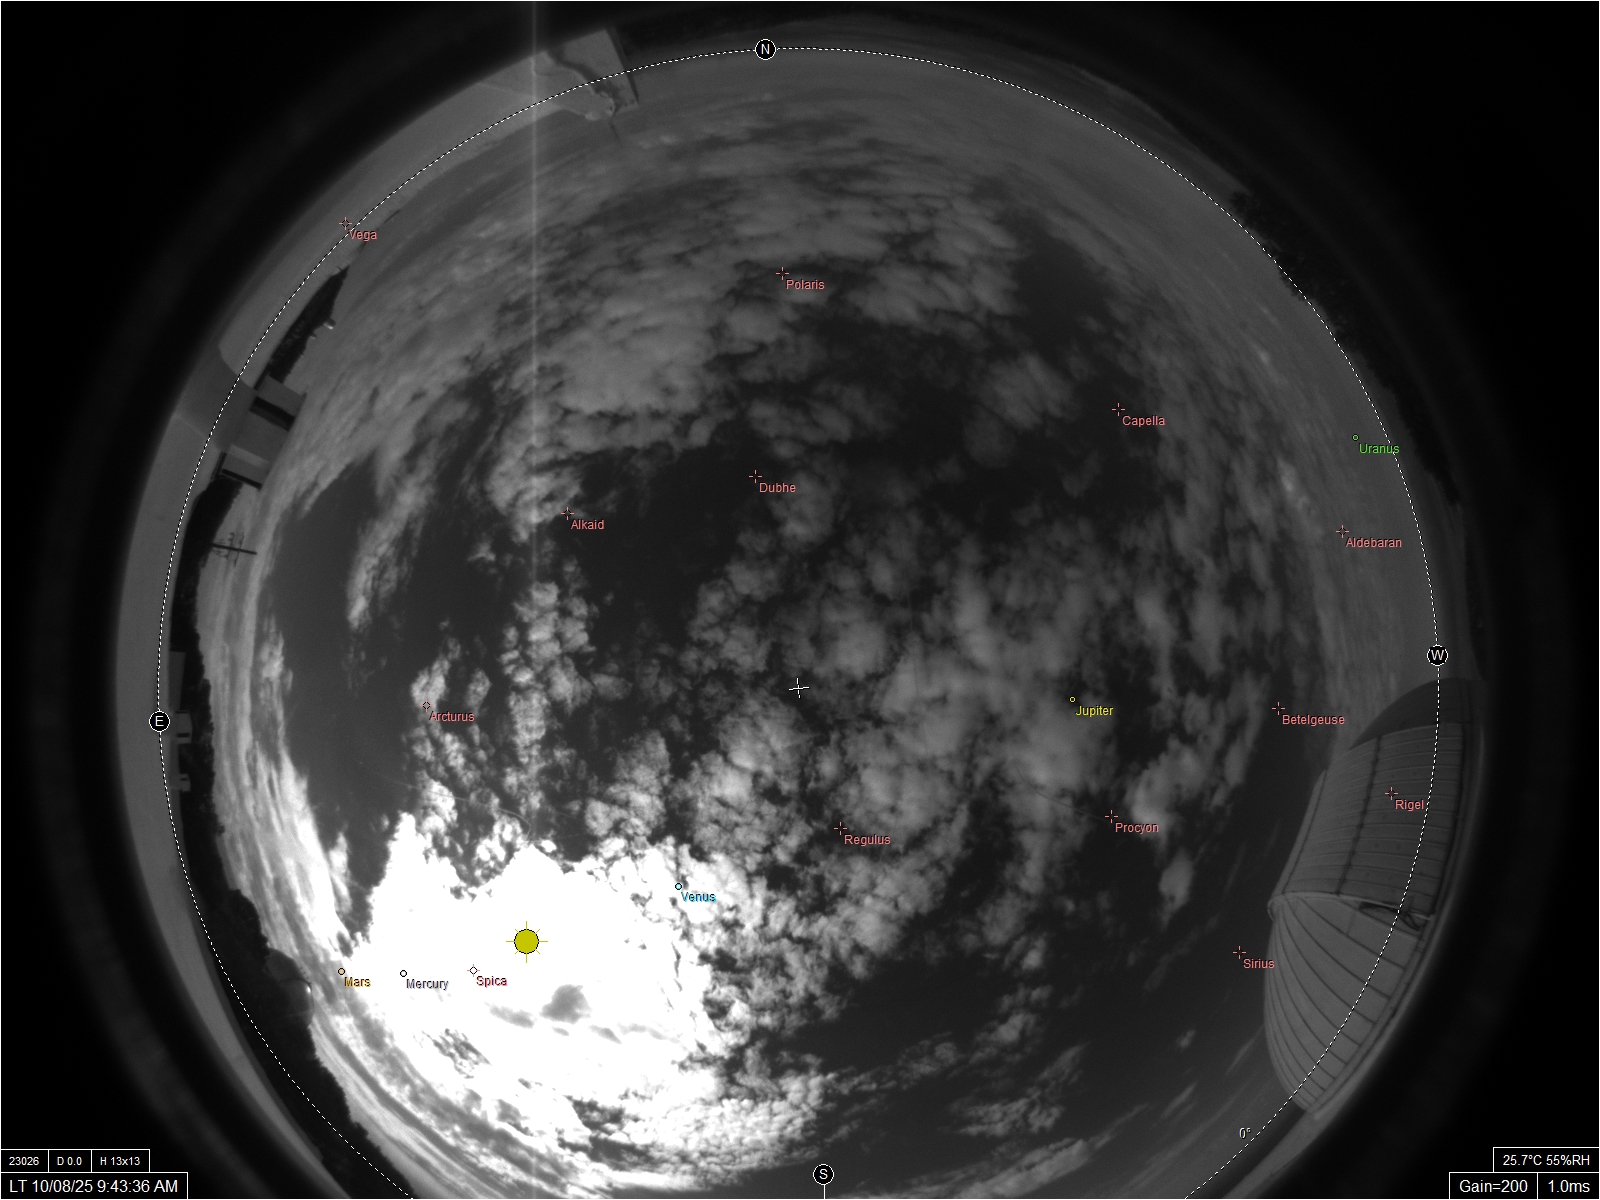Click the white zenith crosshair at center
1600x1200 pixels.
(x=798, y=688)
